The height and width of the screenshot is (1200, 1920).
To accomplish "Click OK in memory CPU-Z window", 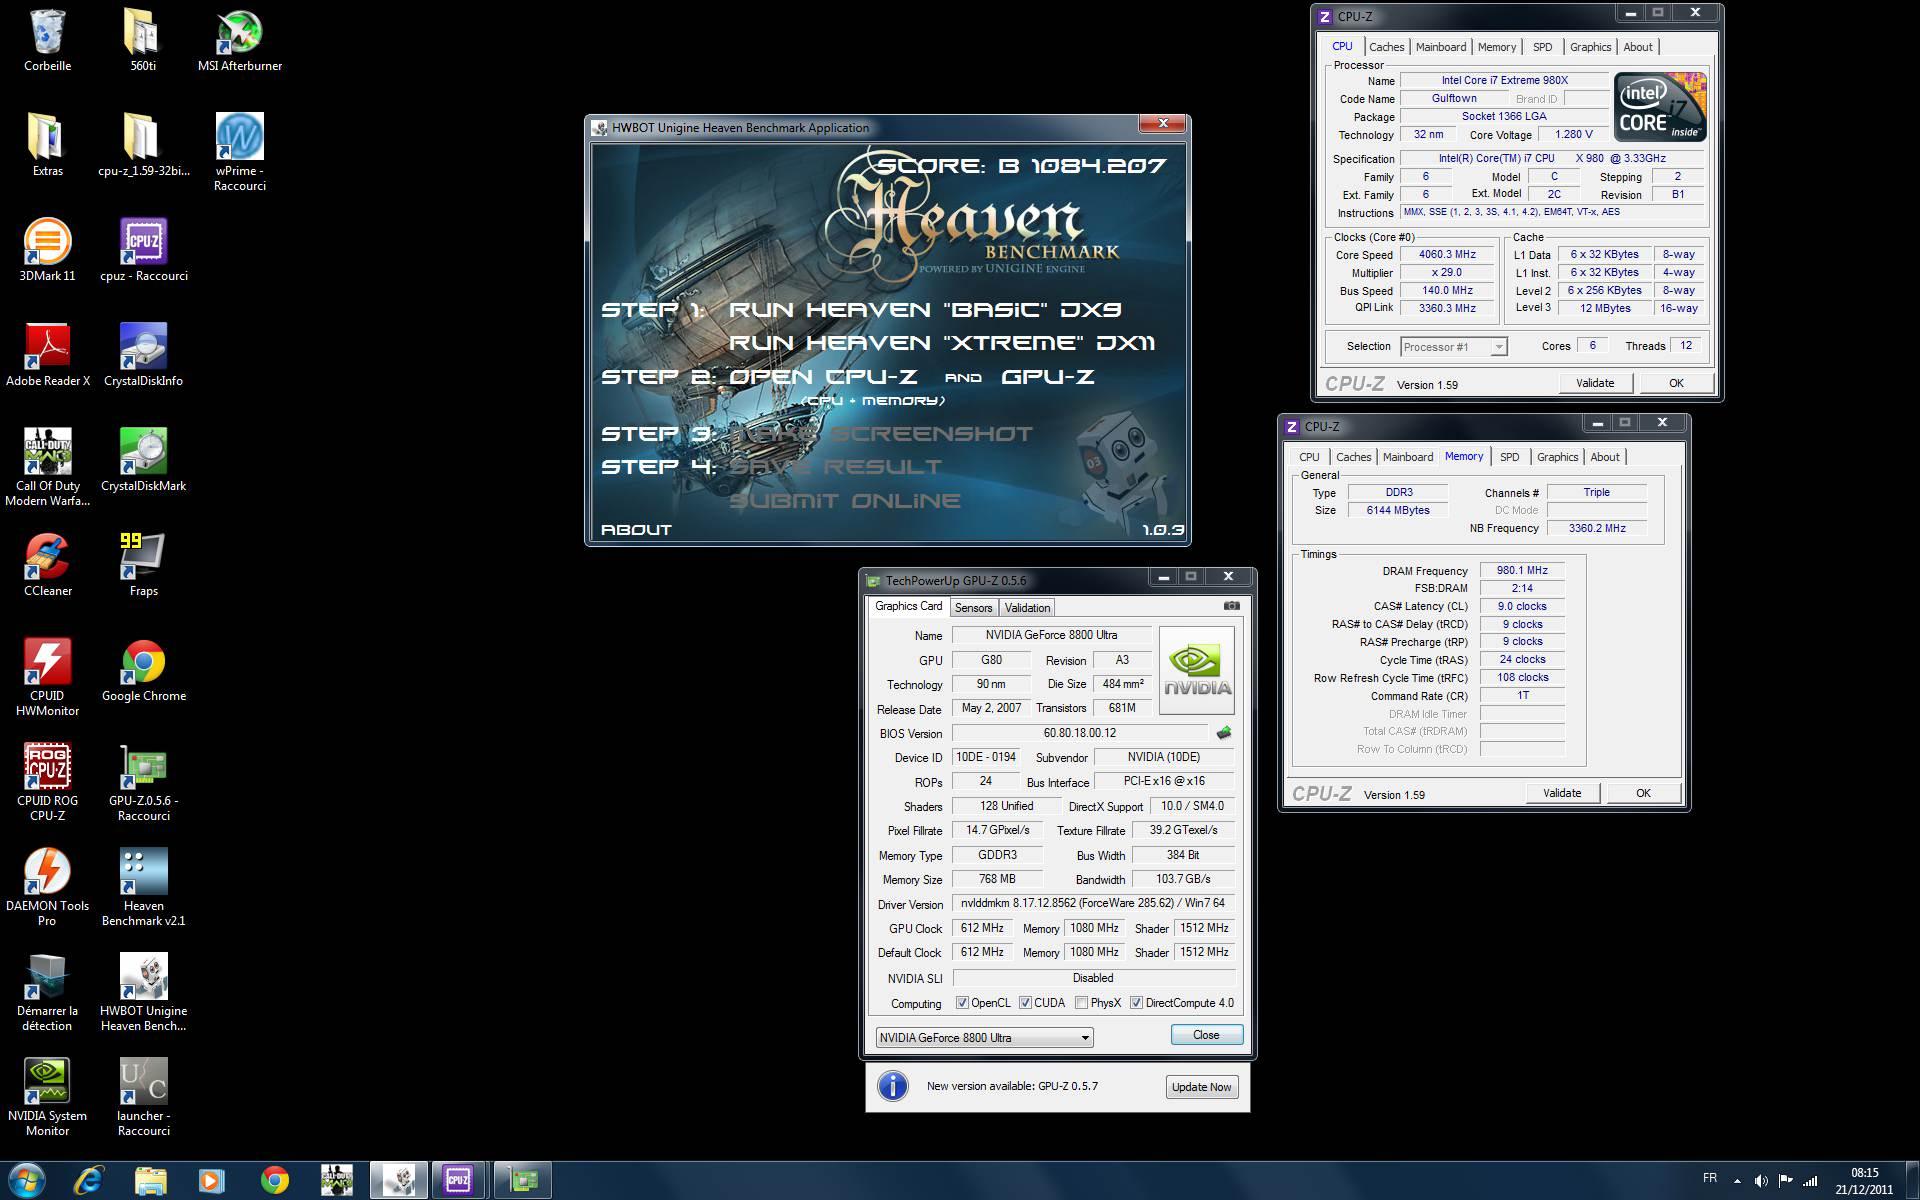I will (x=1643, y=793).
